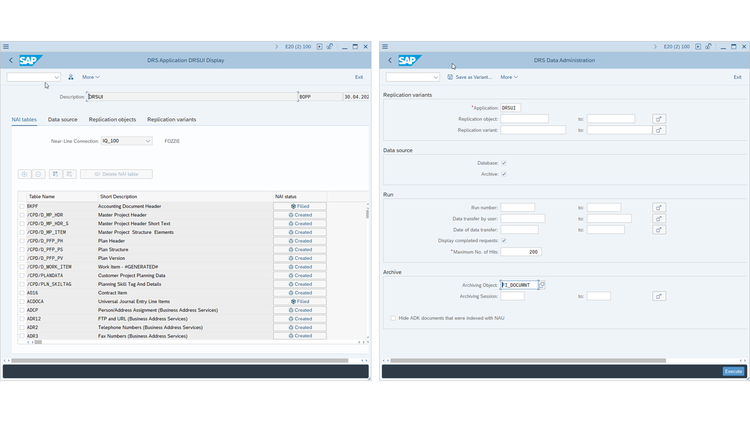Image resolution: width=750 pixels, height=422 pixels.
Task: Go back in DRS Data Administration window
Action: [x=390, y=60]
